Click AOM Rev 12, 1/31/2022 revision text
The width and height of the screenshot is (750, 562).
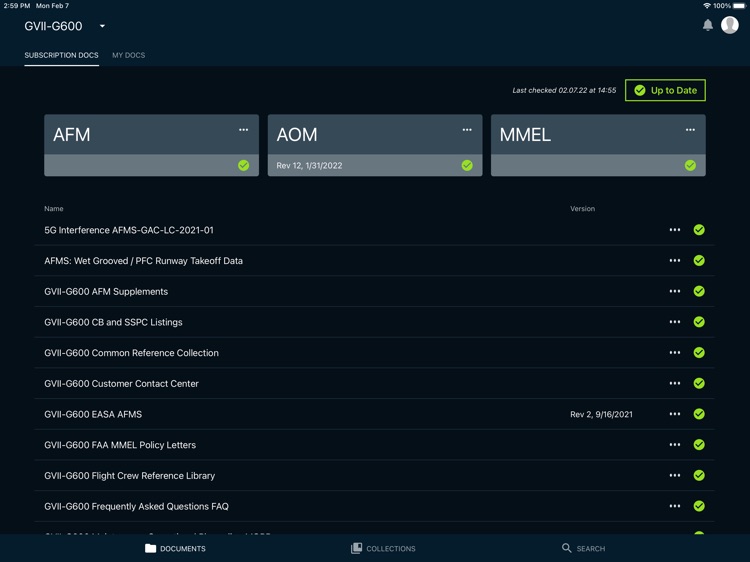point(309,165)
